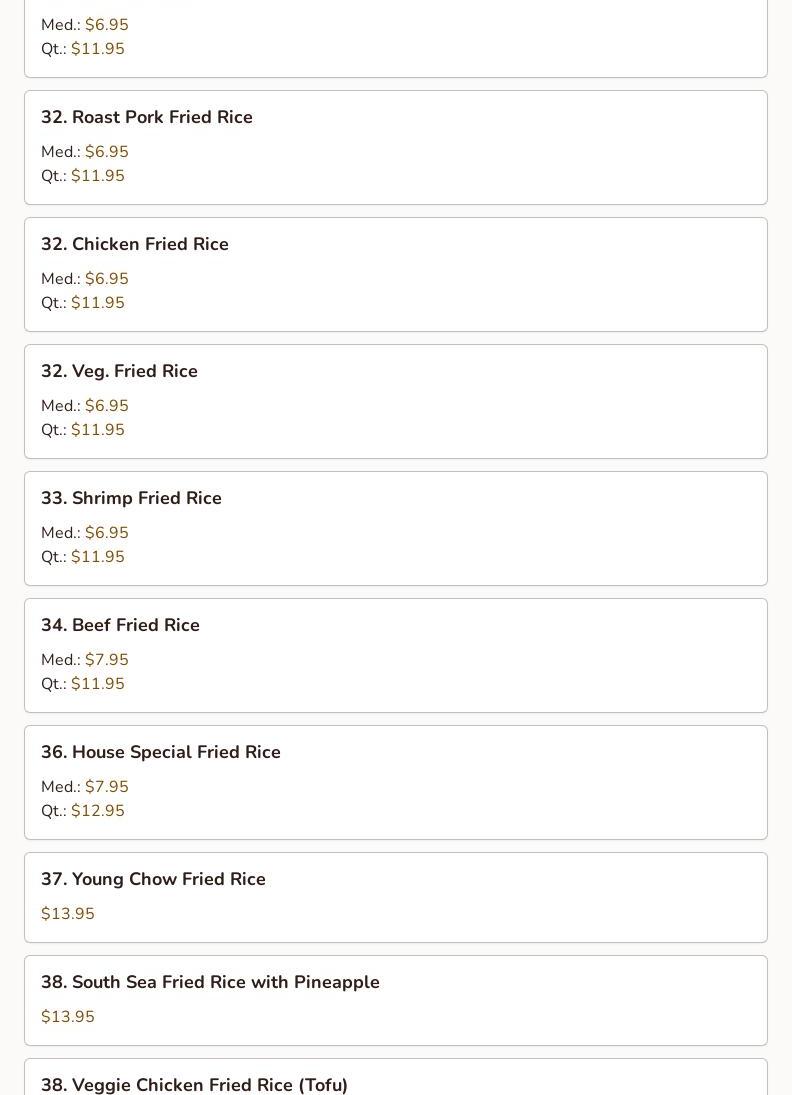Click Young Chow Fried Rice $13.95 price
The height and width of the screenshot is (1095, 792).
pos(68,913)
